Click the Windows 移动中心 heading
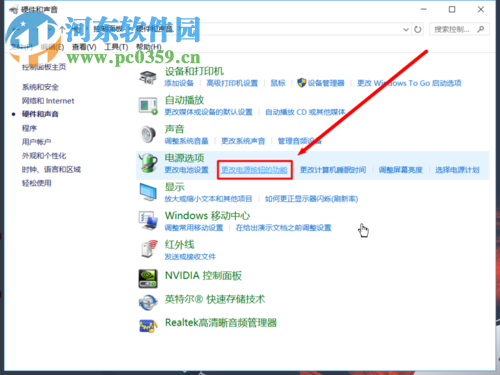The width and height of the screenshot is (500, 375). tap(207, 216)
